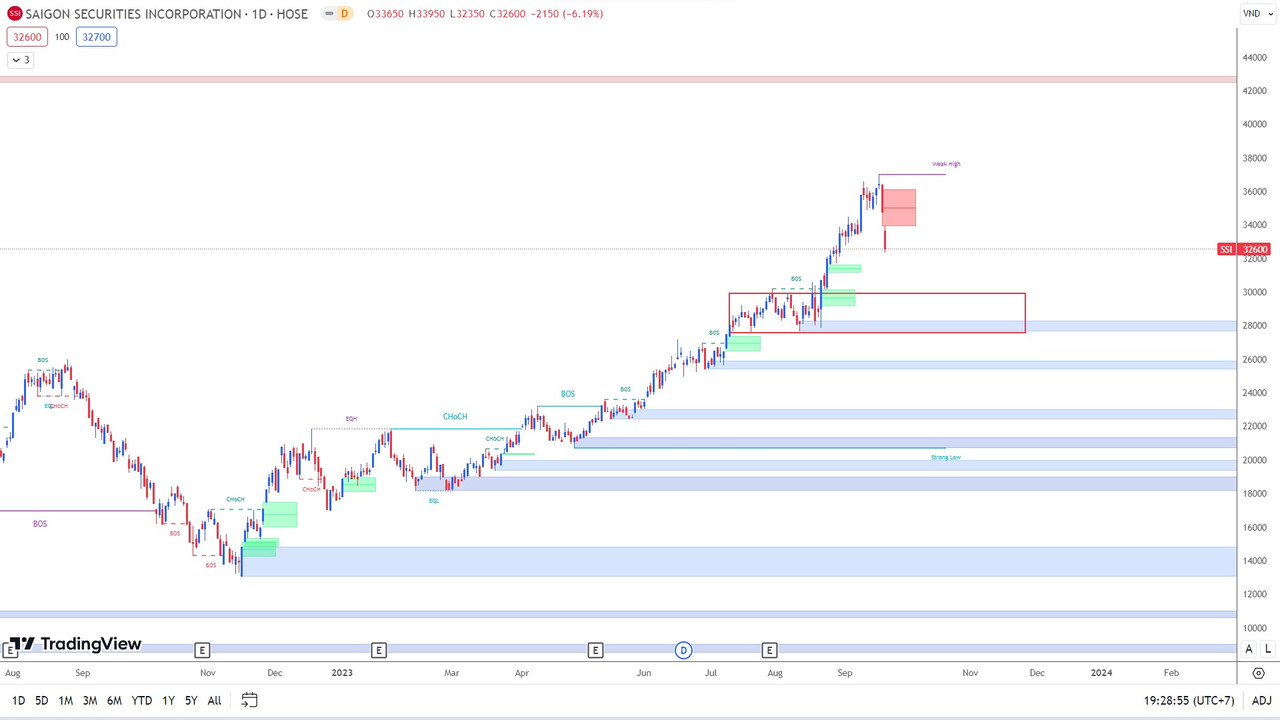Click the sell price button 32600

(x=27, y=37)
